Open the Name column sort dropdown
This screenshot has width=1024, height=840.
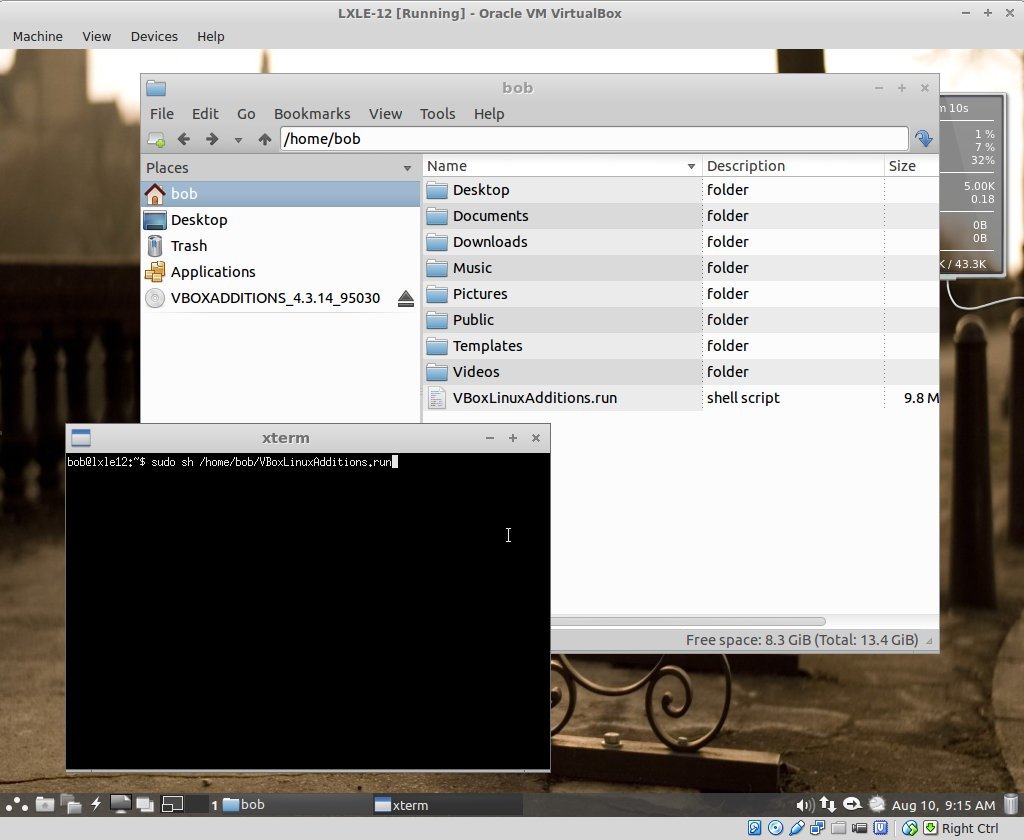[x=691, y=166]
